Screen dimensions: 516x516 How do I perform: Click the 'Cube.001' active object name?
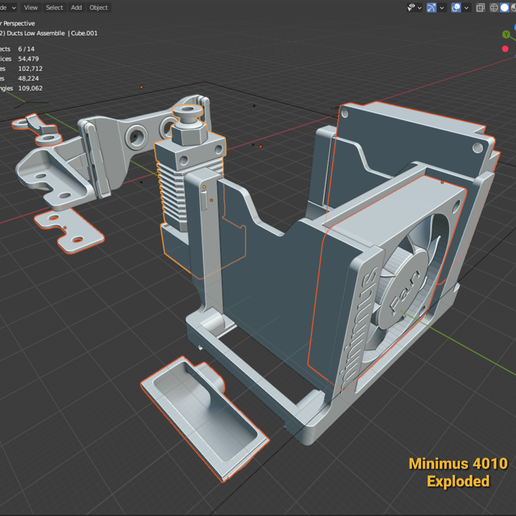pyautogui.click(x=84, y=33)
